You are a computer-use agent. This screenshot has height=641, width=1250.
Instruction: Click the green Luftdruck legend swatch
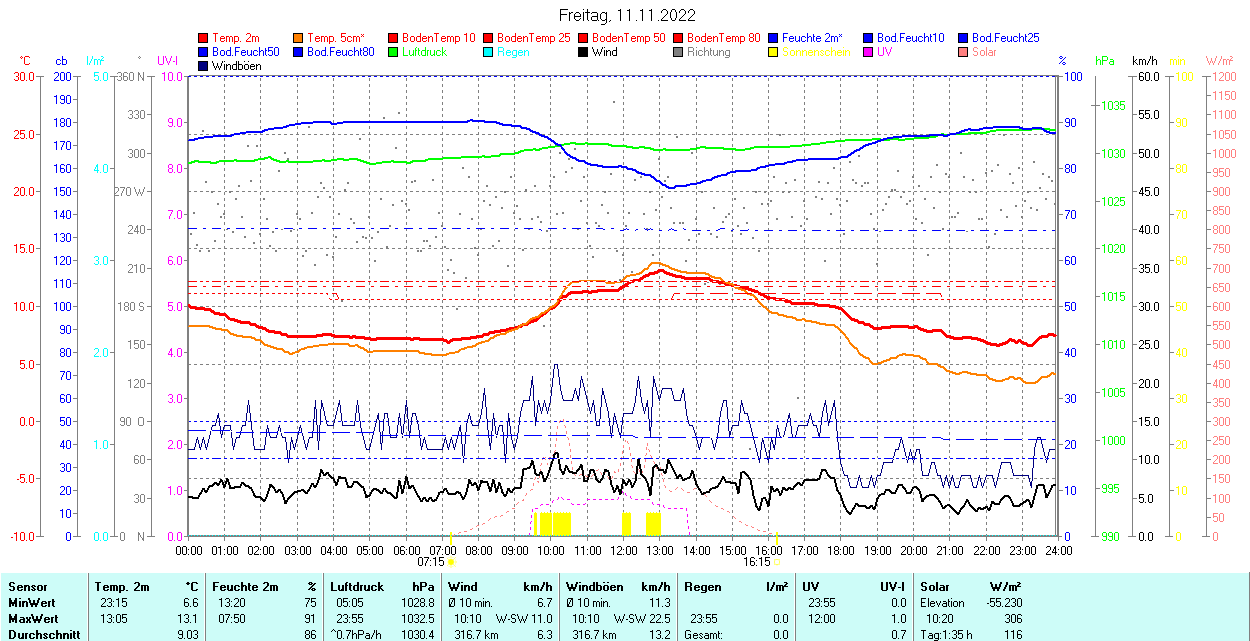pyautogui.click(x=394, y=52)
